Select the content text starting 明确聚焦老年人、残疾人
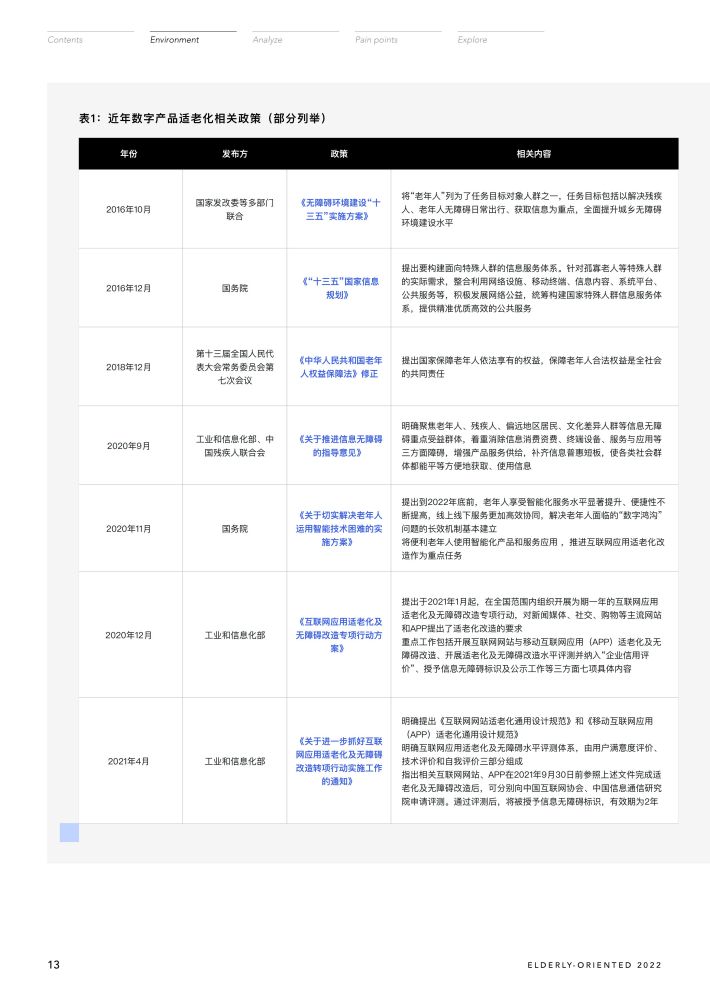 532,446
